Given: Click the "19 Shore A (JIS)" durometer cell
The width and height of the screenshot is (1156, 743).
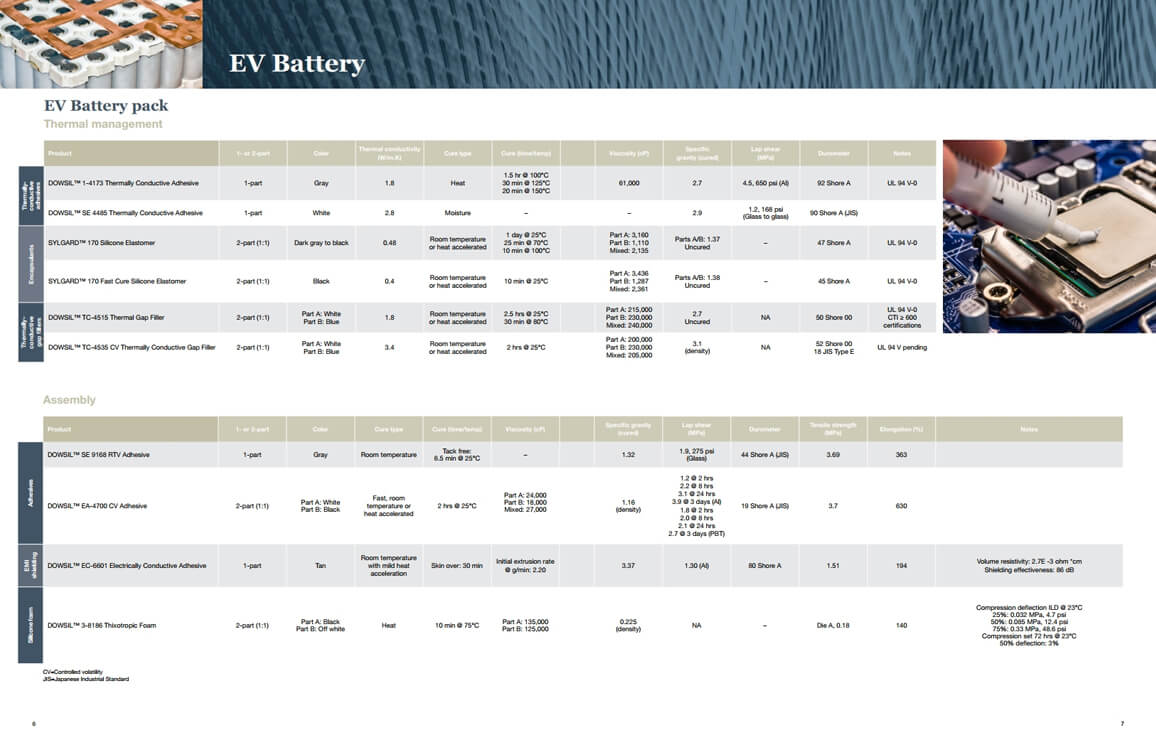Looking at the screenshot, I should pos(765,506).
